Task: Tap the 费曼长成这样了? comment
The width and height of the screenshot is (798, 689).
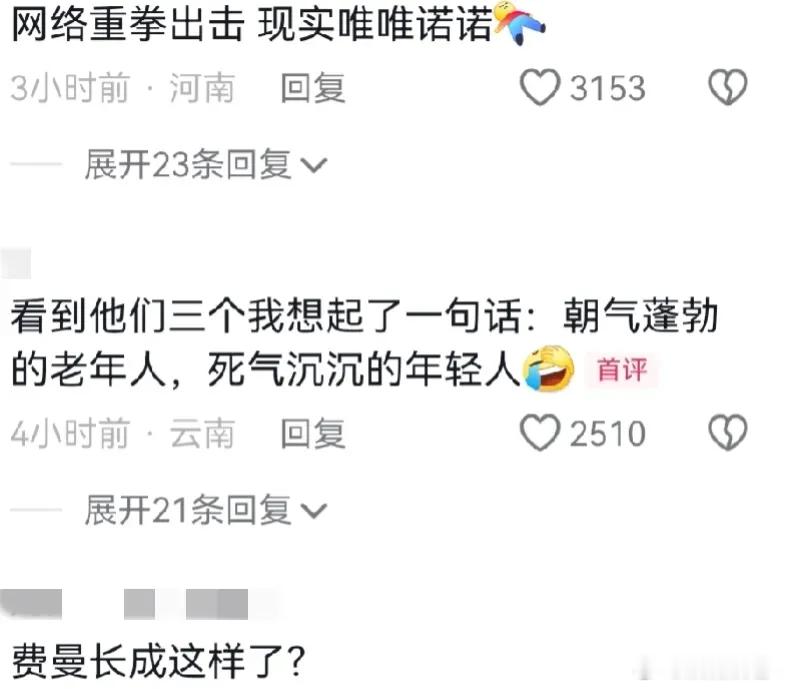Action: 158,661
